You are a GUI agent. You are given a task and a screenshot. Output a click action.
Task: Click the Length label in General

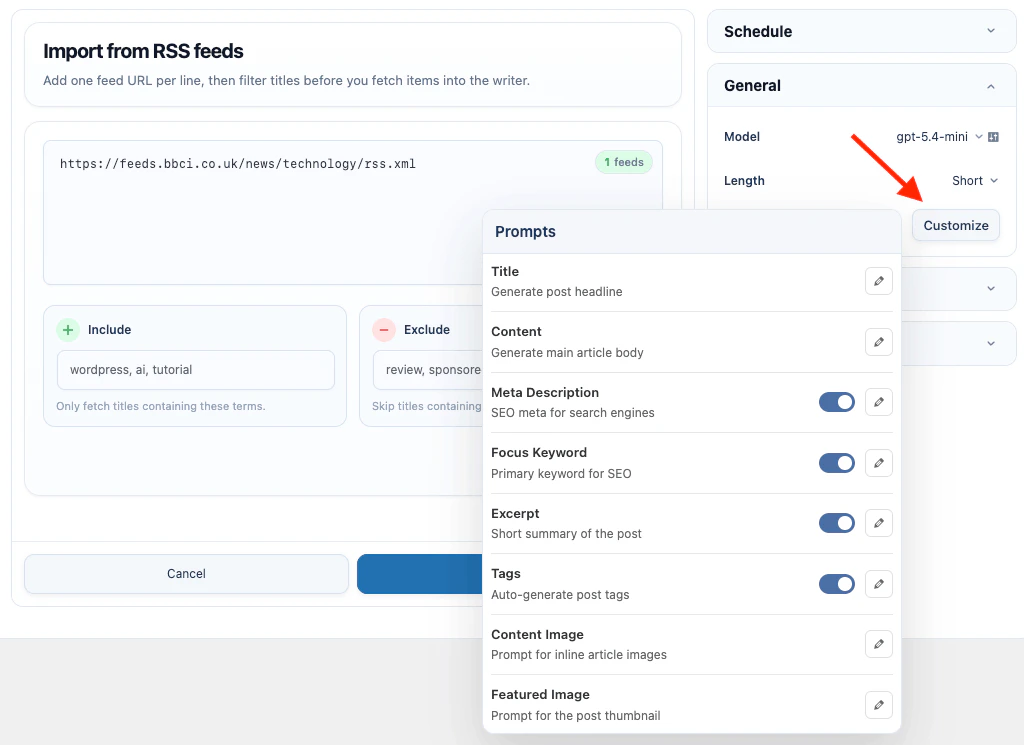744,181
